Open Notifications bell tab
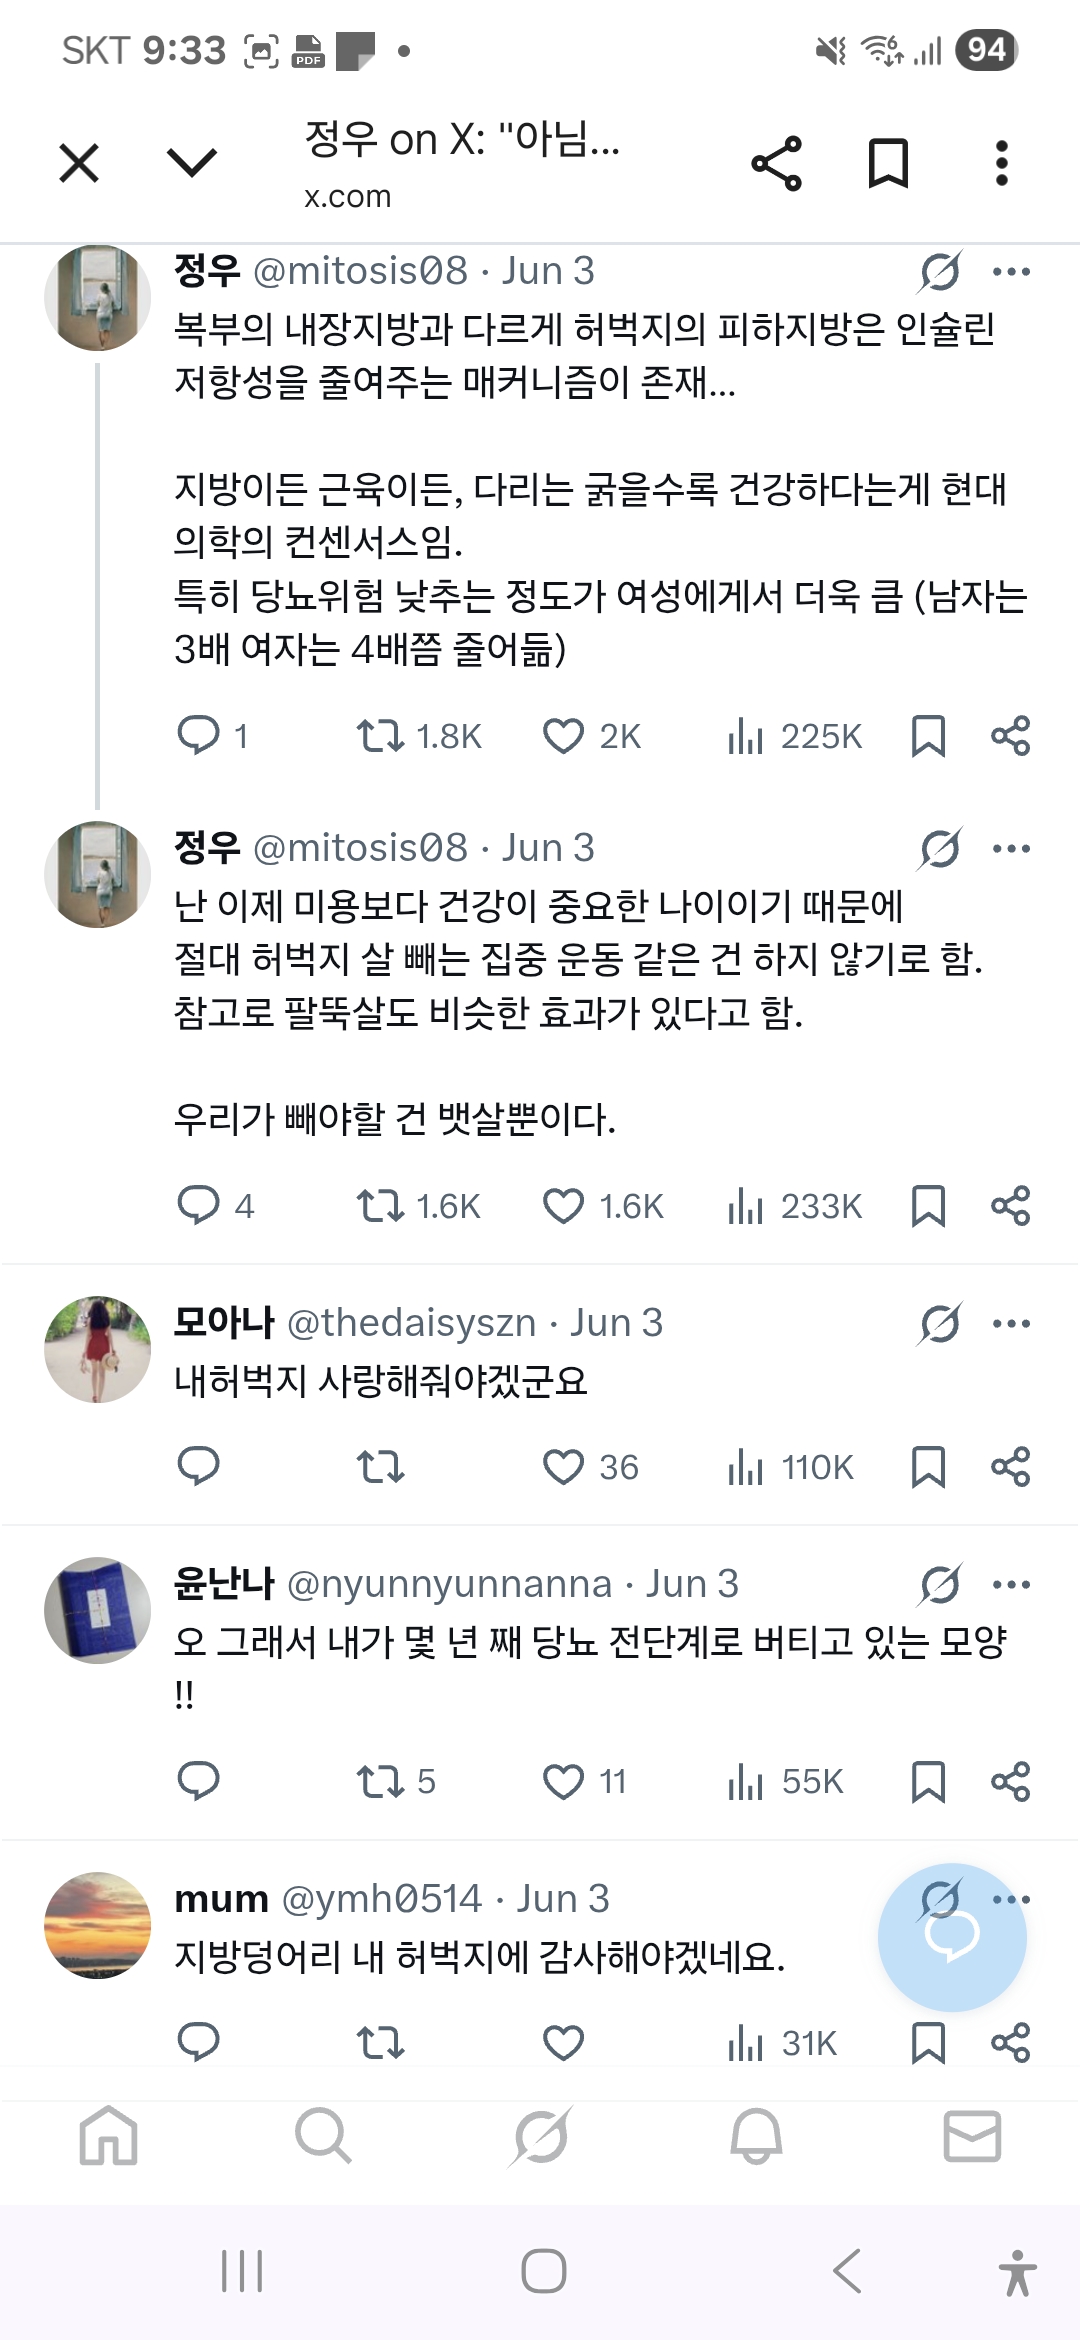The width and height of the screenshot is (1080, 2340). pos(756,2136)
